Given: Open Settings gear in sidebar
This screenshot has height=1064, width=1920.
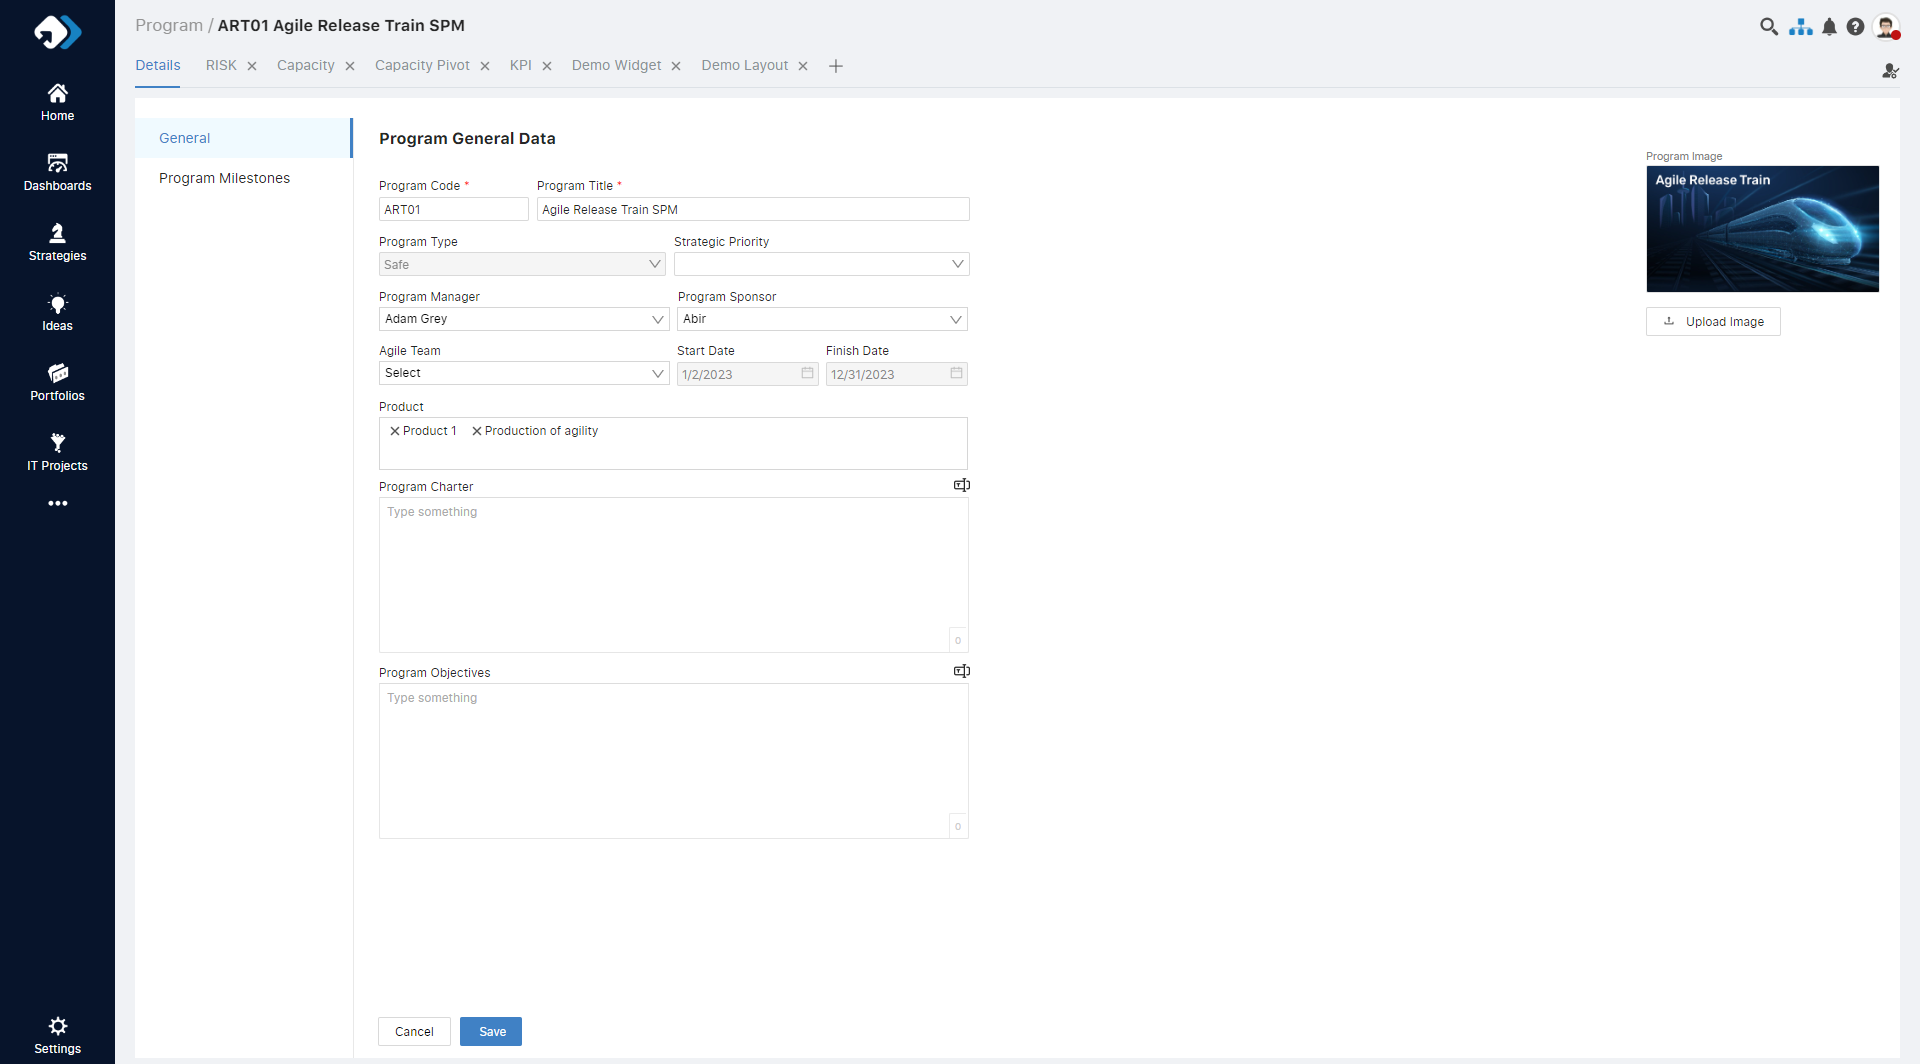Looking at the screenshot, I should tap(57, 1034).
